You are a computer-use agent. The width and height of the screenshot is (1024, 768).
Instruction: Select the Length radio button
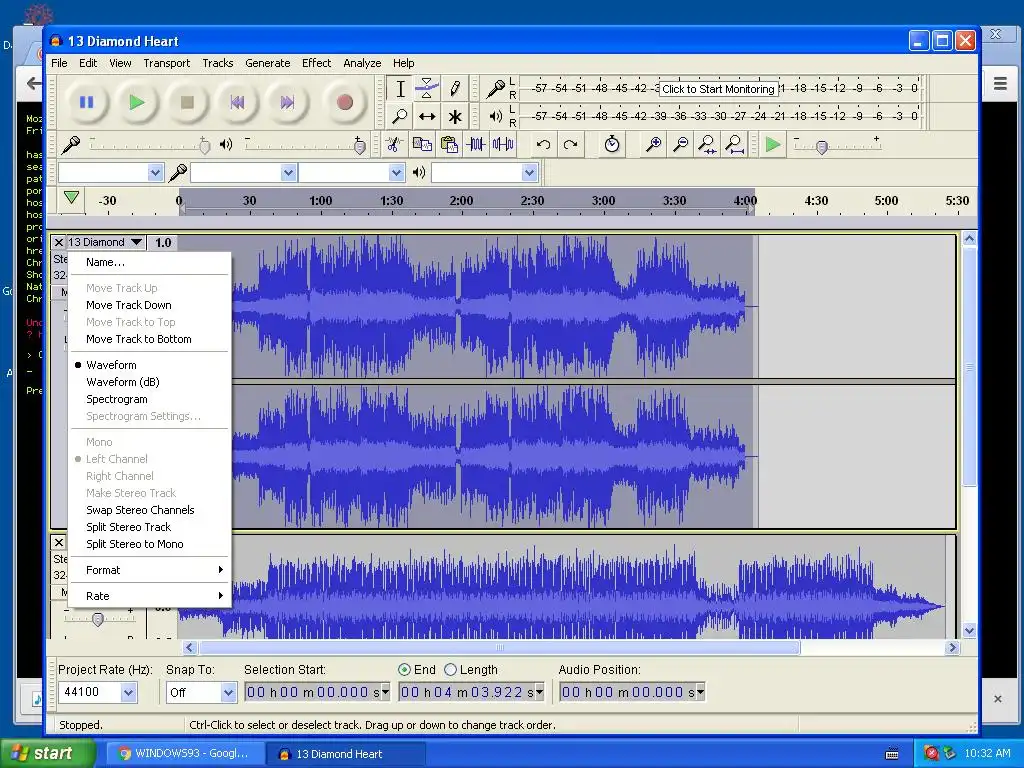[451, 670]
